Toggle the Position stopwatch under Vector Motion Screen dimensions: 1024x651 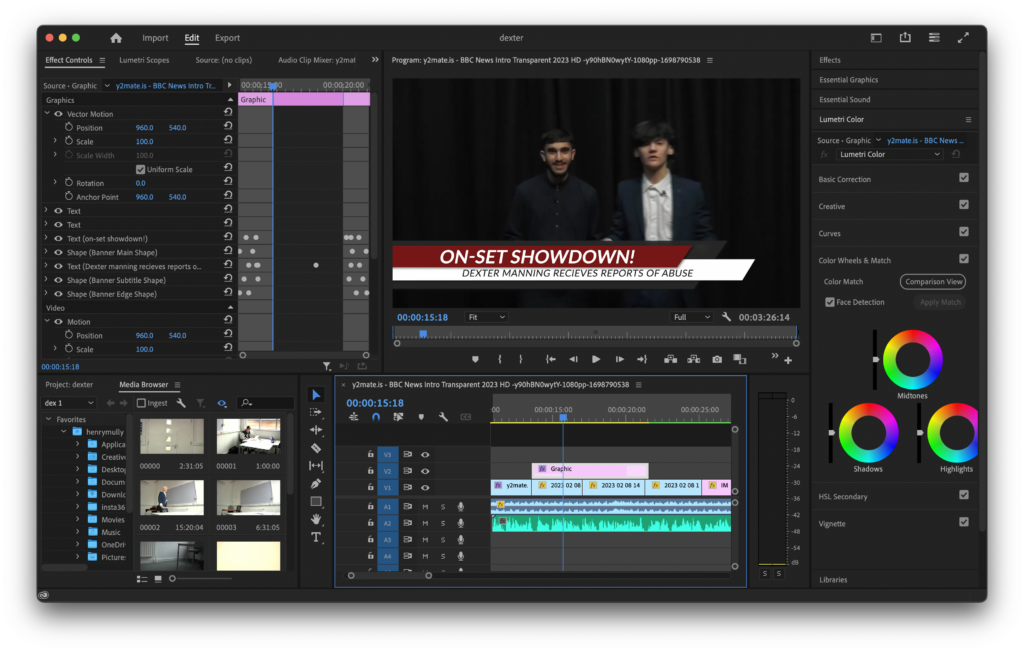69,127
